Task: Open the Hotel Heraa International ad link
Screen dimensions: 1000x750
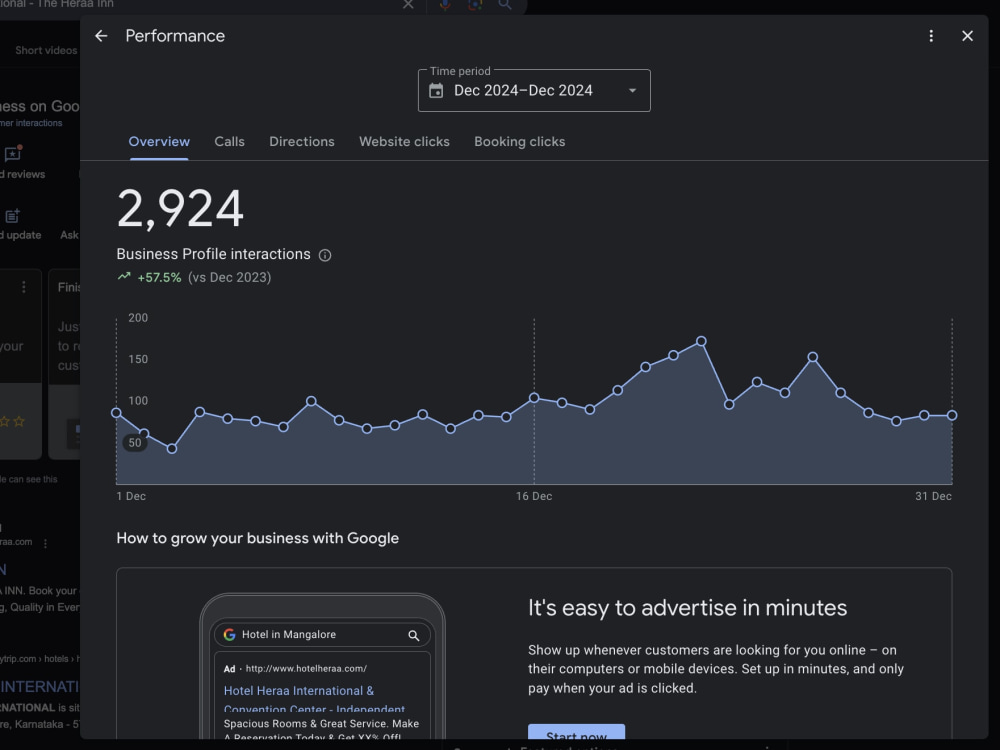Action: click(314, 700)
